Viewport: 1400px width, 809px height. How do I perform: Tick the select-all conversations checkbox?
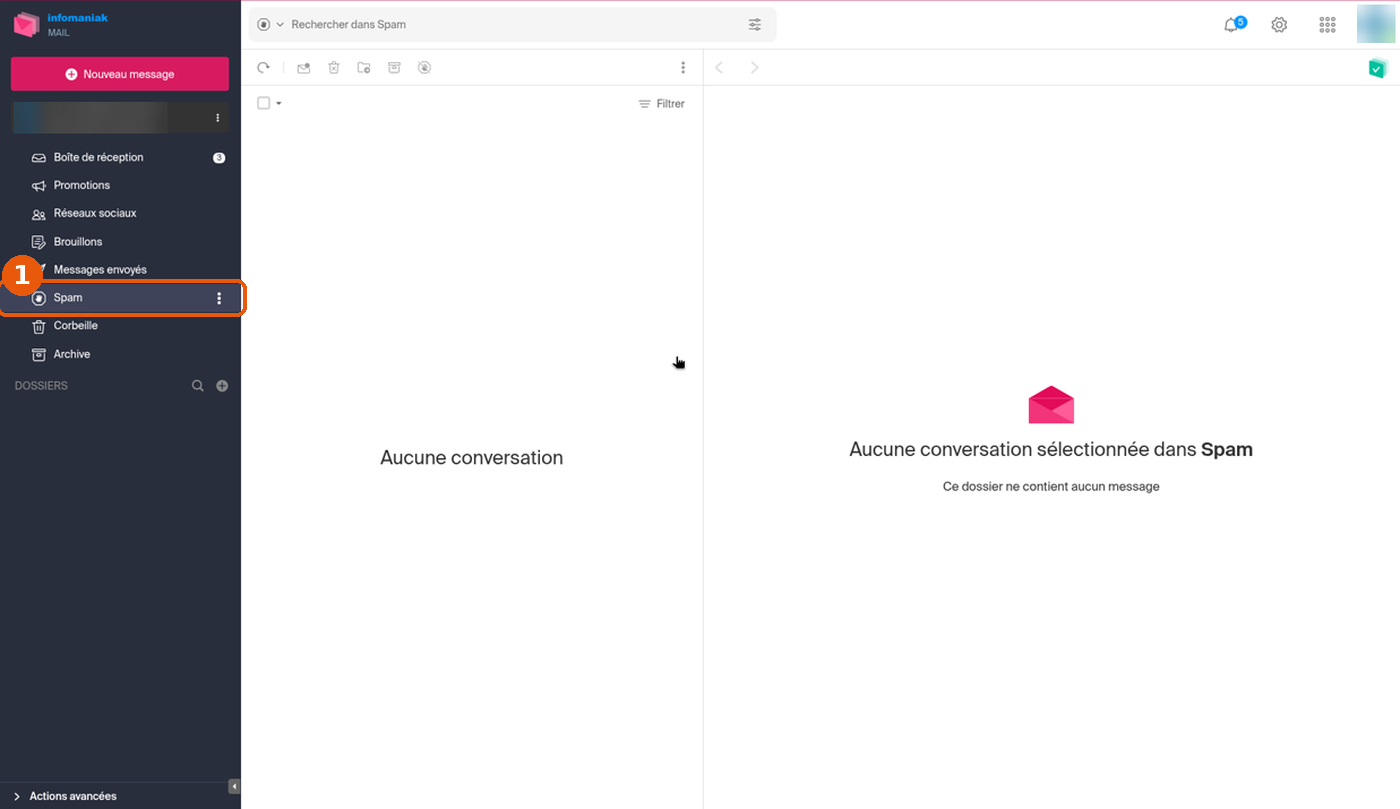(264, 103)
